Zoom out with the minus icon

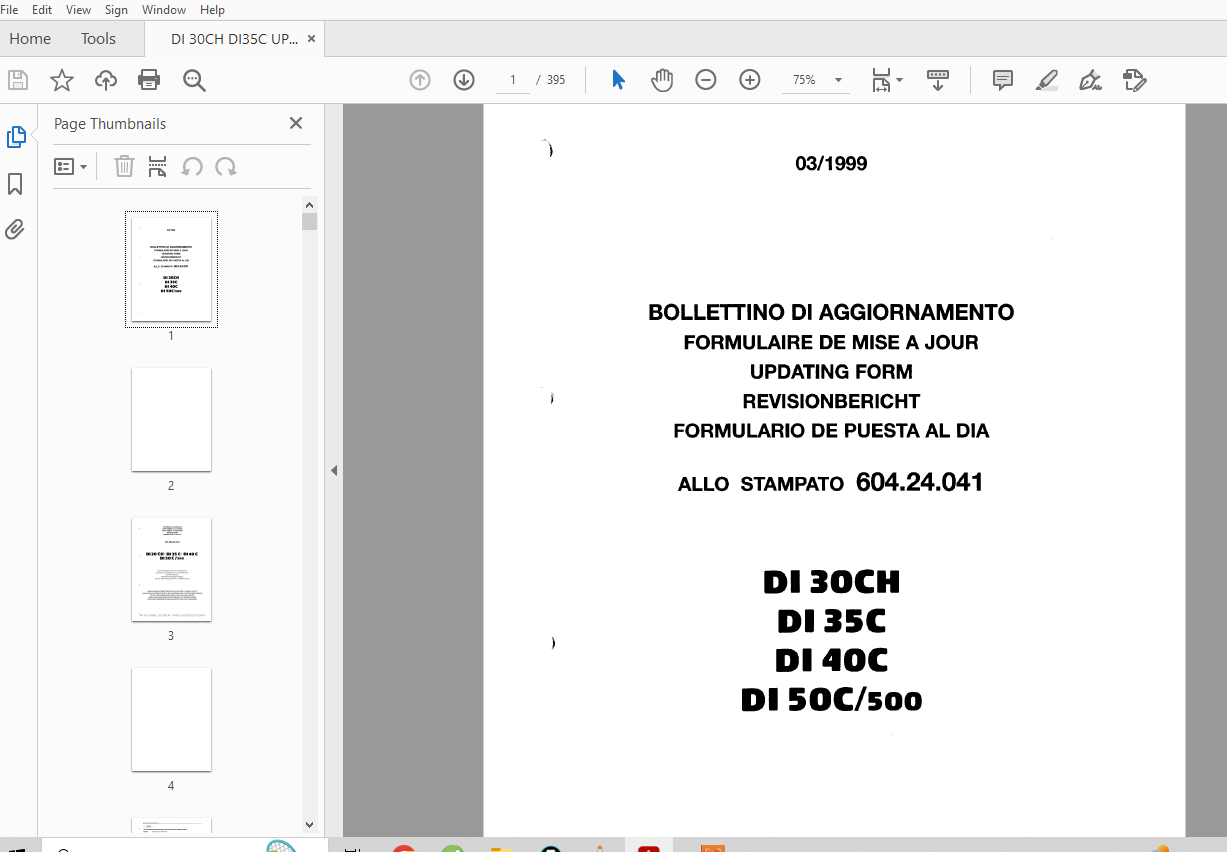pos(706,80)
